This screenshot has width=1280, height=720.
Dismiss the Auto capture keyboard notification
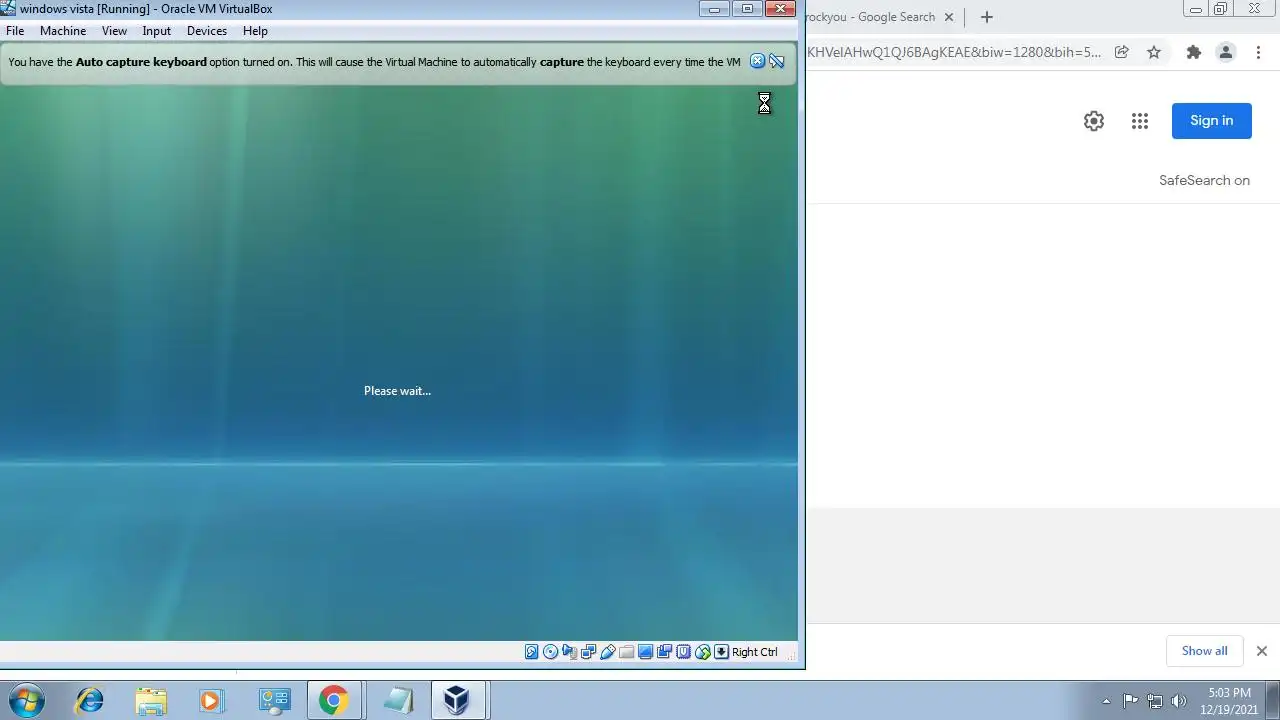(757, 61)
